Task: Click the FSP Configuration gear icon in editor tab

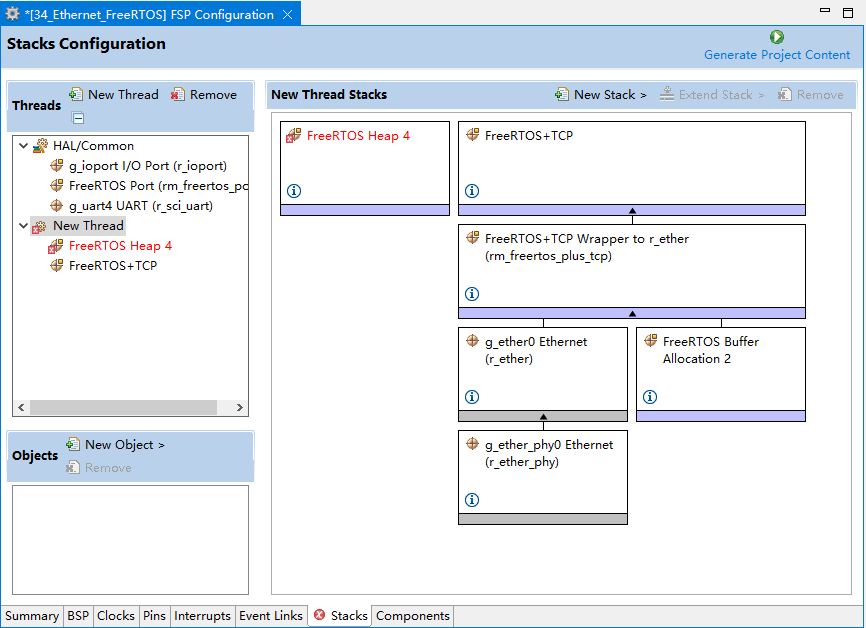Action: [12, 14]
